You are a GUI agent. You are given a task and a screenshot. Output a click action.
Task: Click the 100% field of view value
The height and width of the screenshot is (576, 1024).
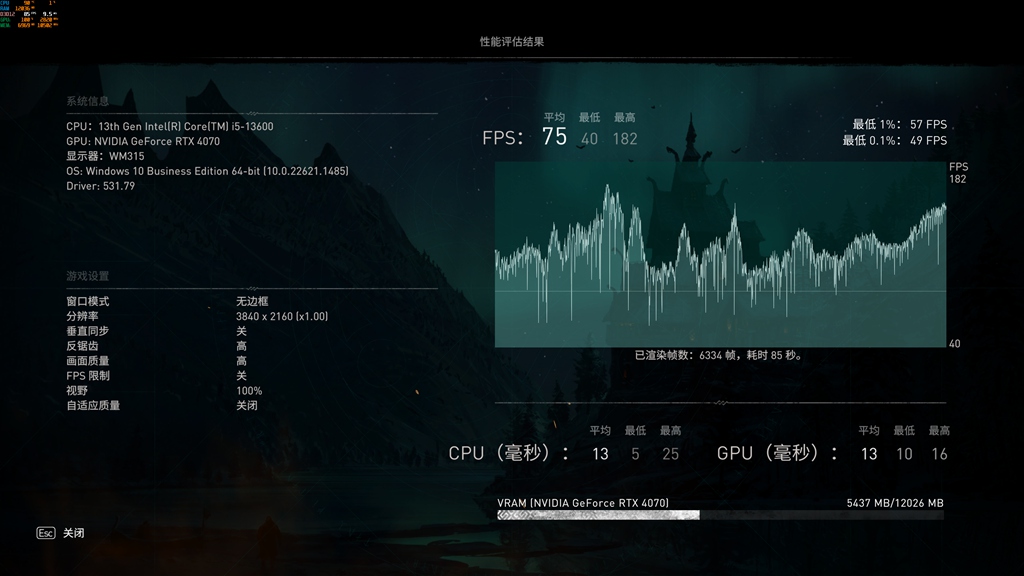[x=249, y=391]
